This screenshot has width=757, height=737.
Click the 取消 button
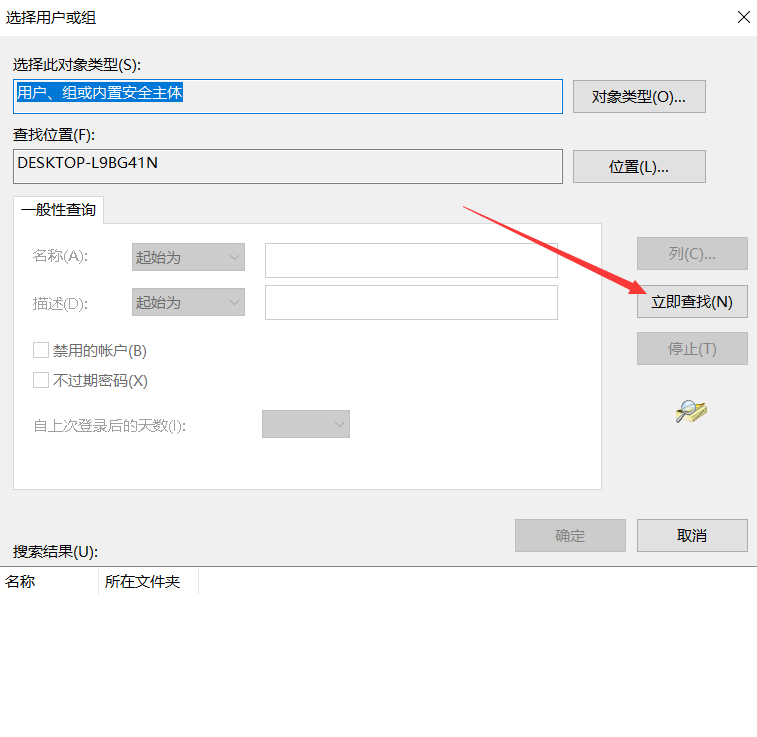click(692, 535)
